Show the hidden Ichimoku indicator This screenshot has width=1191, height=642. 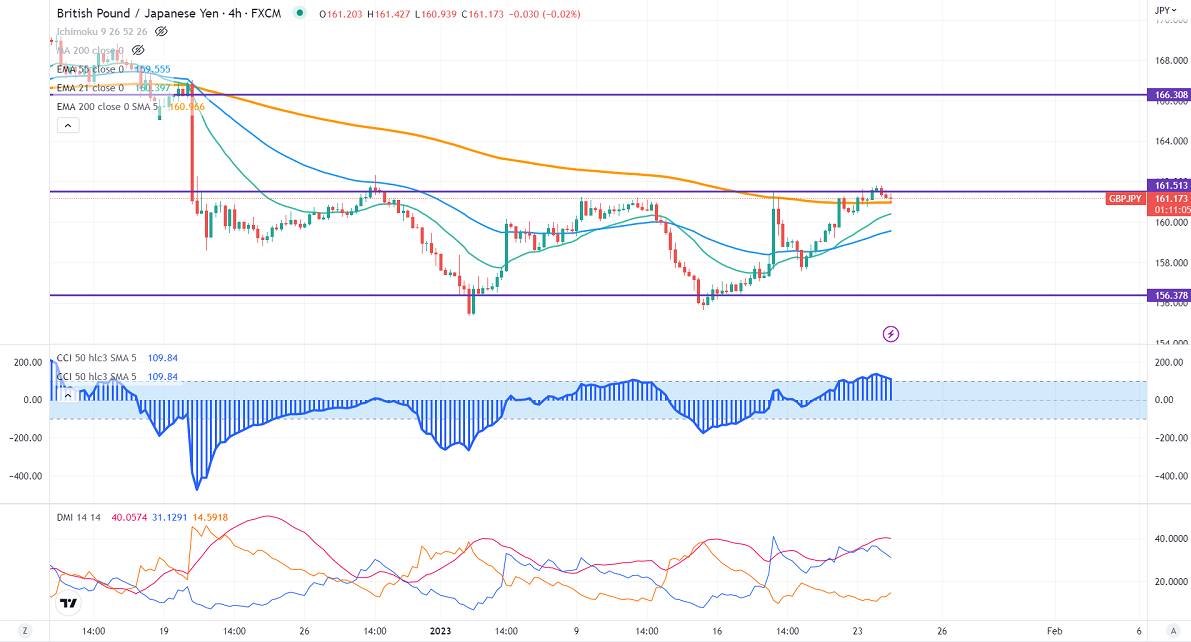click(161, 32)
